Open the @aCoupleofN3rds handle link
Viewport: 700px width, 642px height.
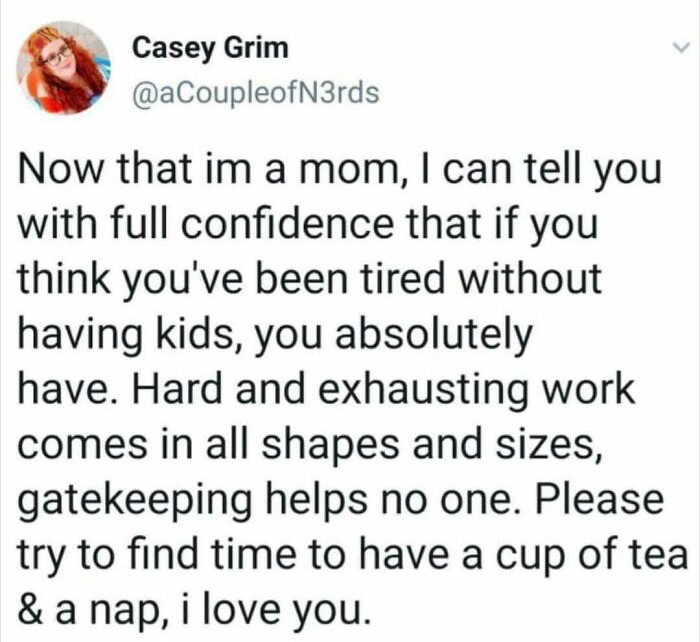tap(255, 92)
